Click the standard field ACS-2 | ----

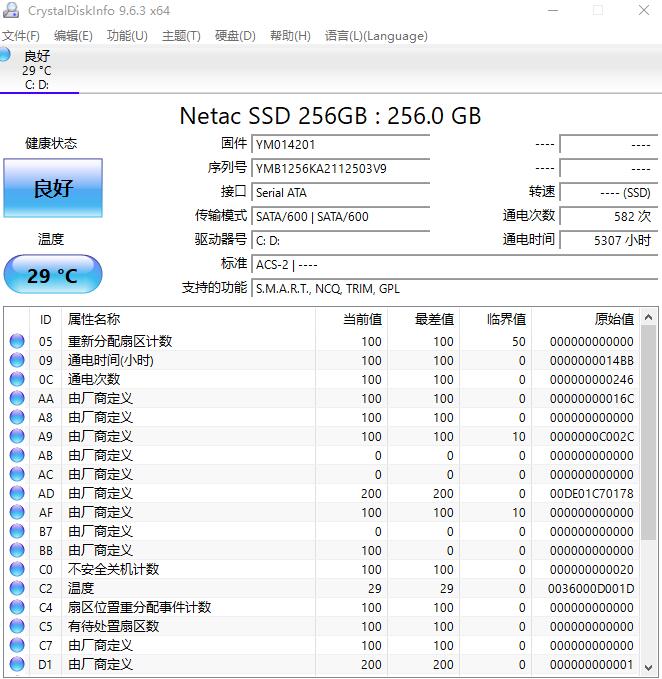[455, 264]
